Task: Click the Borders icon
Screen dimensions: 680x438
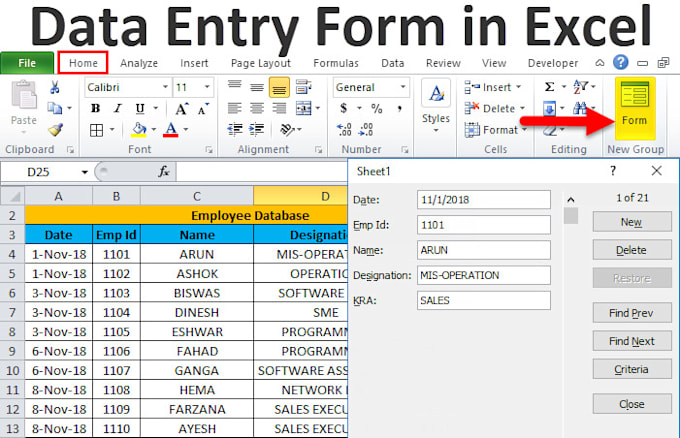Action: click(x=96, y=130)
